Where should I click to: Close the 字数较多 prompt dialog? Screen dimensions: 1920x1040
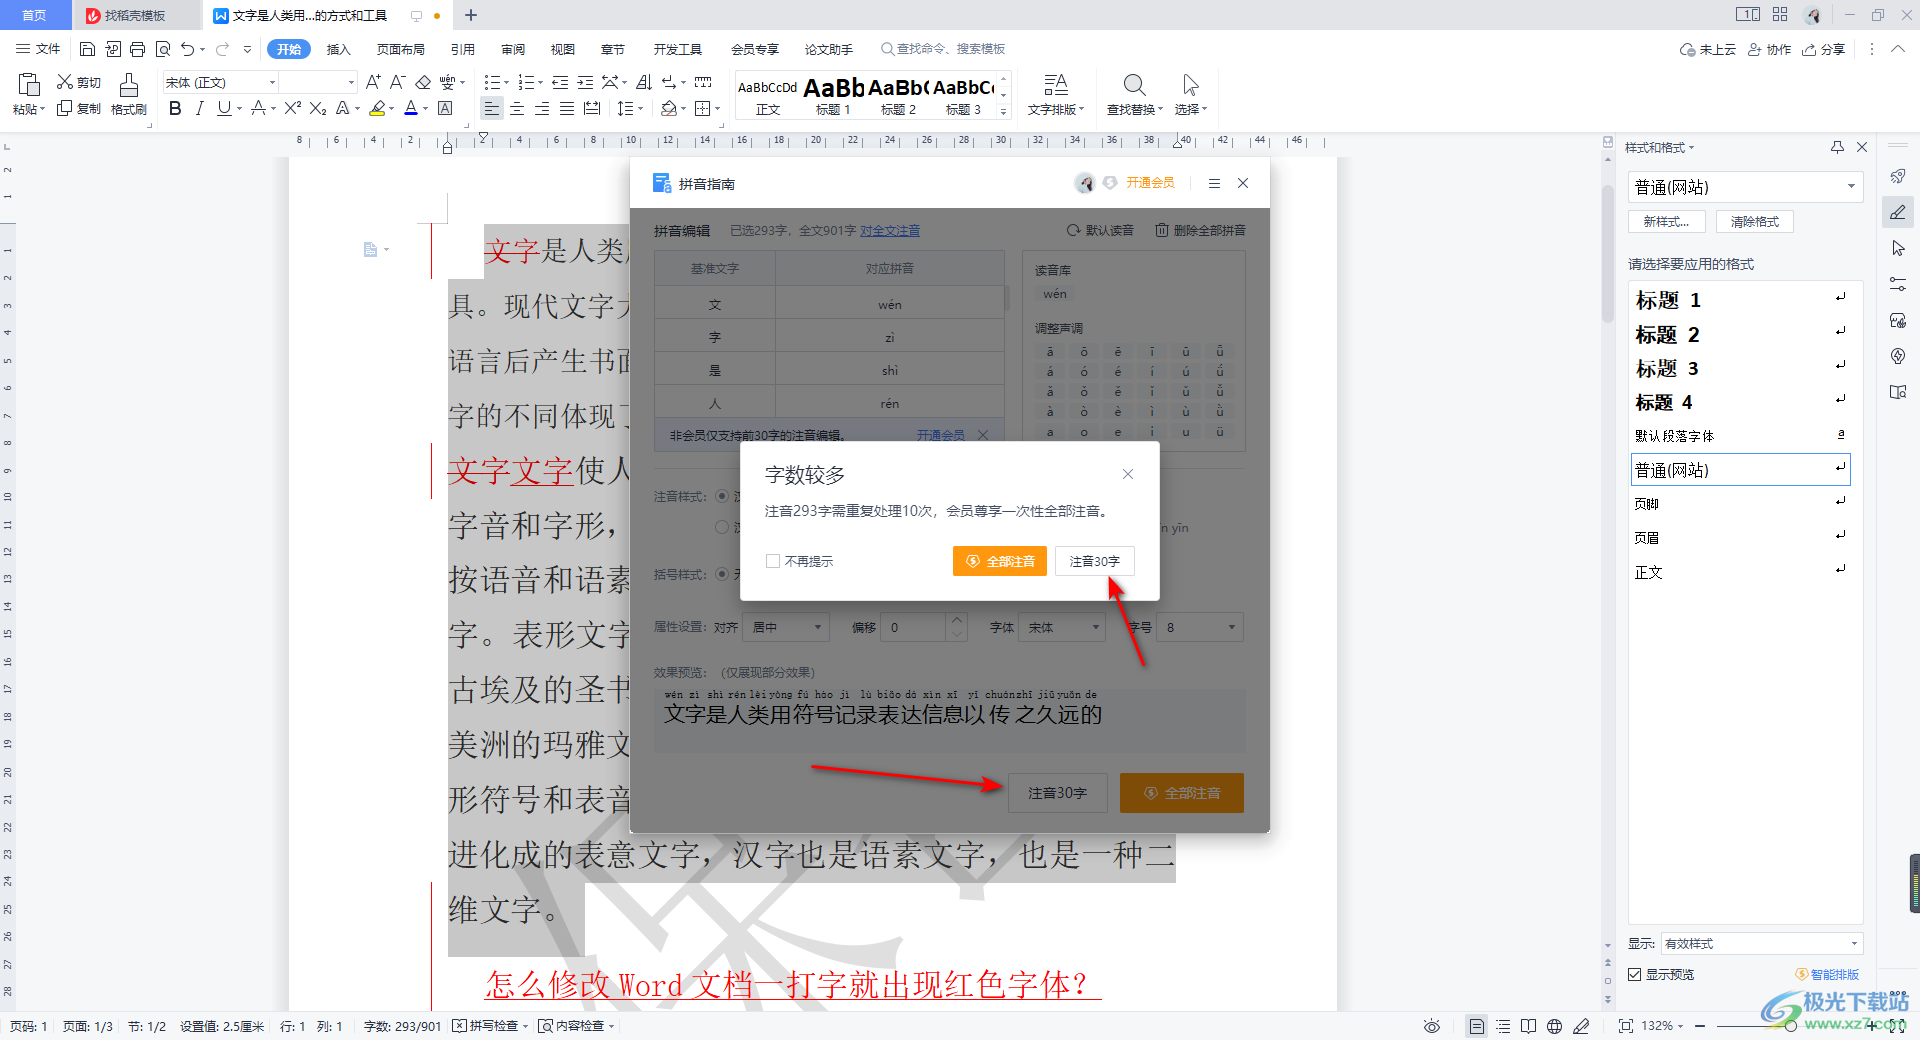[1128, 474]
